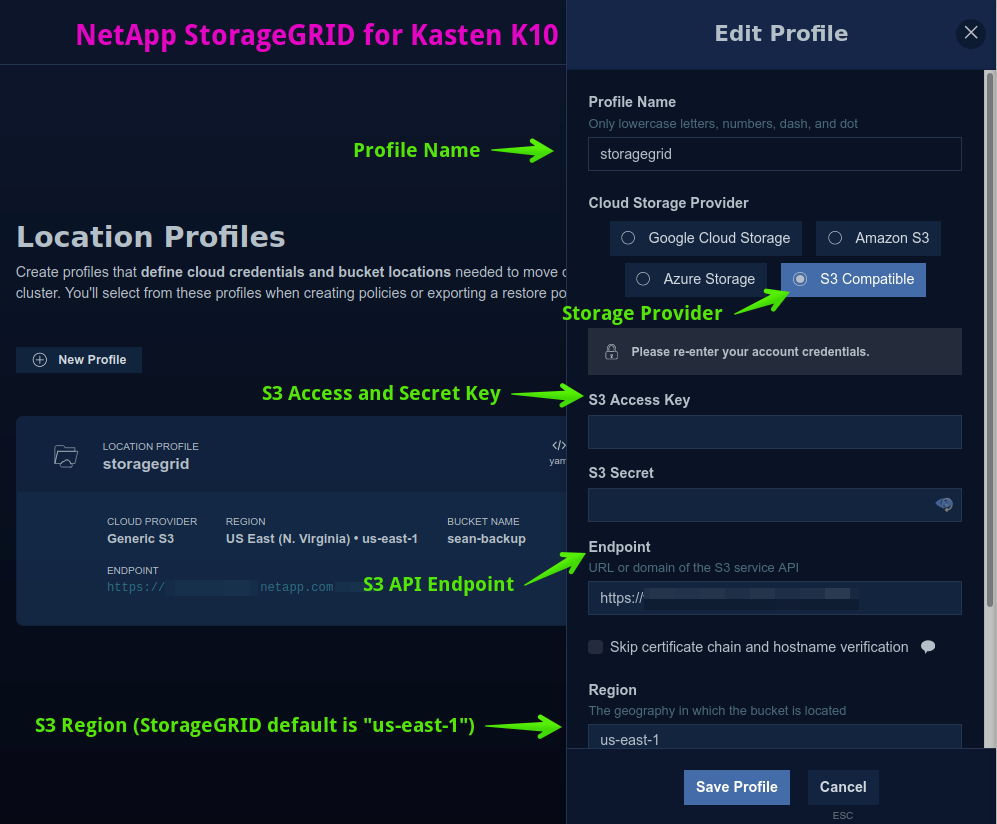The width and height of the screenshot is (997, 824).
Task: Cancel editing the profile
Action: (843, 787)
